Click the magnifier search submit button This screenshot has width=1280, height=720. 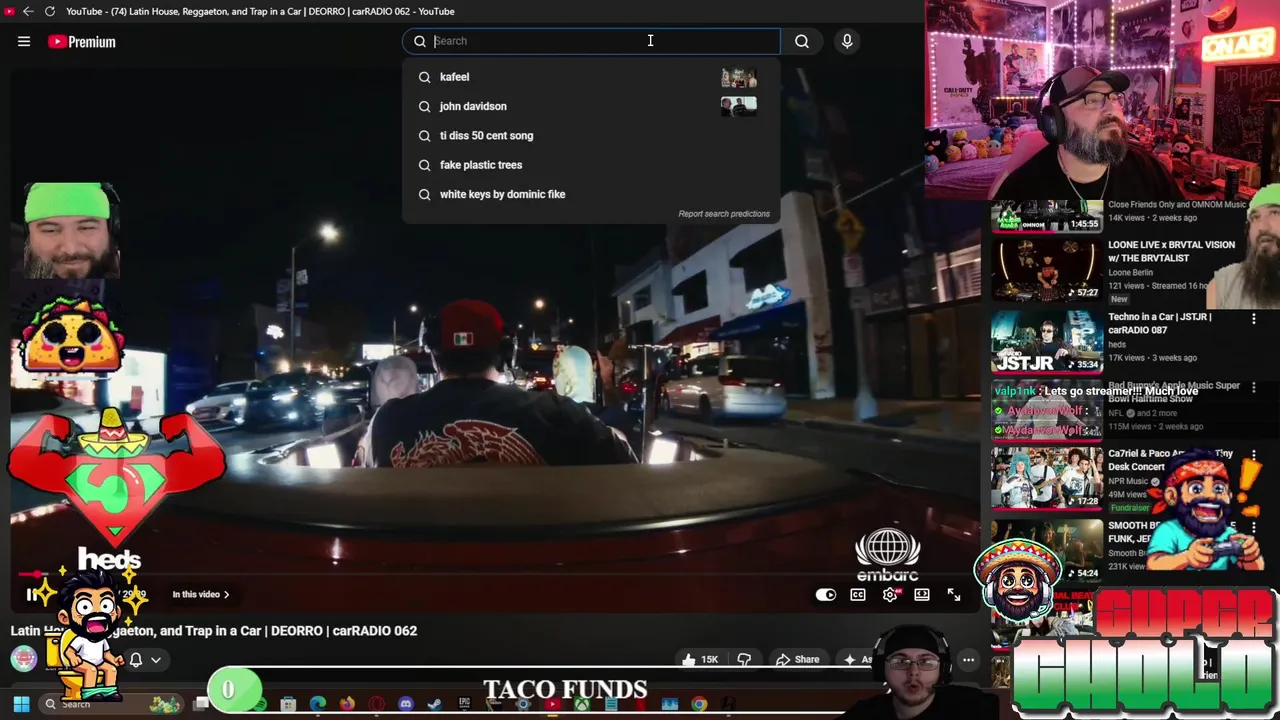802,41
